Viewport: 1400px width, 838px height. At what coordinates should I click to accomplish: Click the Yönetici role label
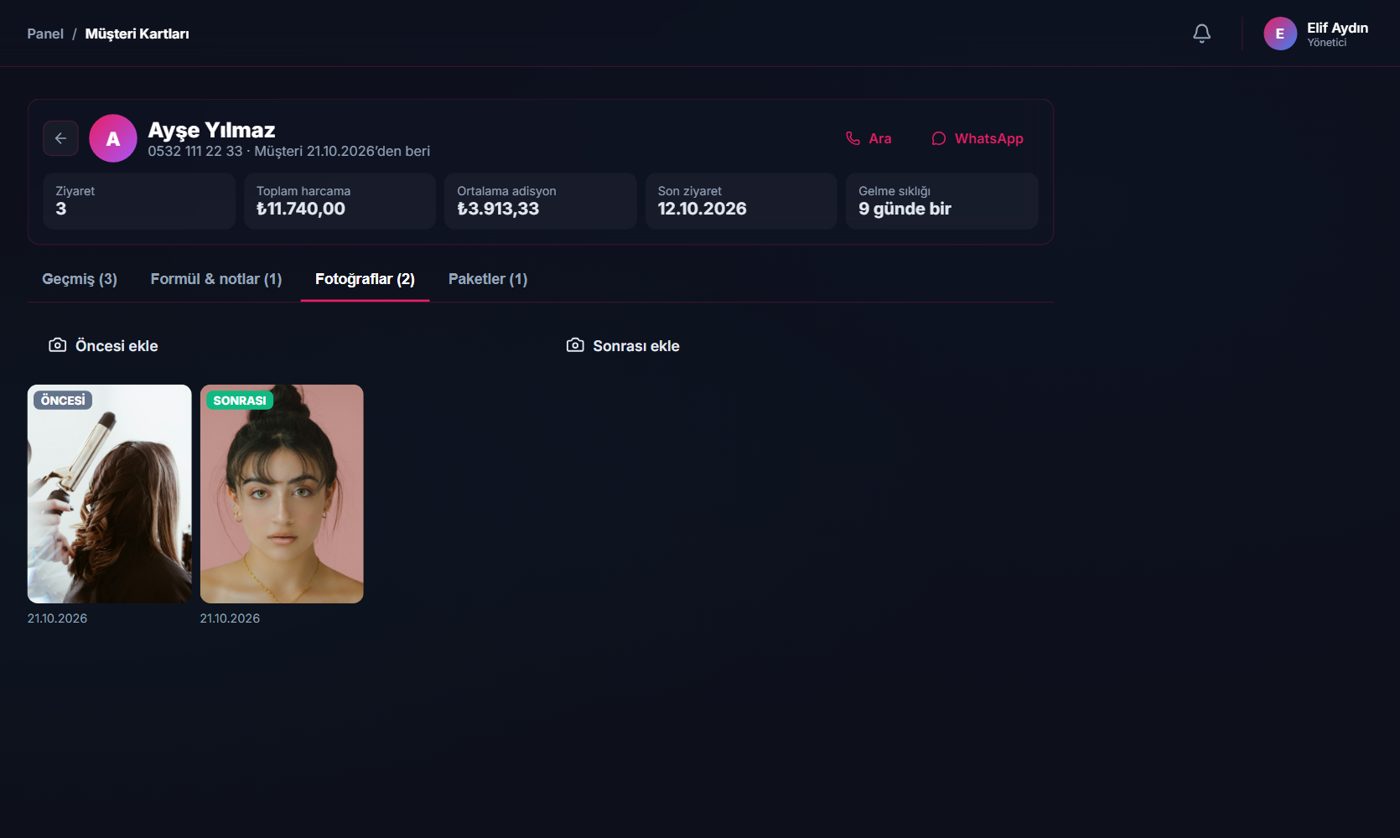coord(1327,43)
